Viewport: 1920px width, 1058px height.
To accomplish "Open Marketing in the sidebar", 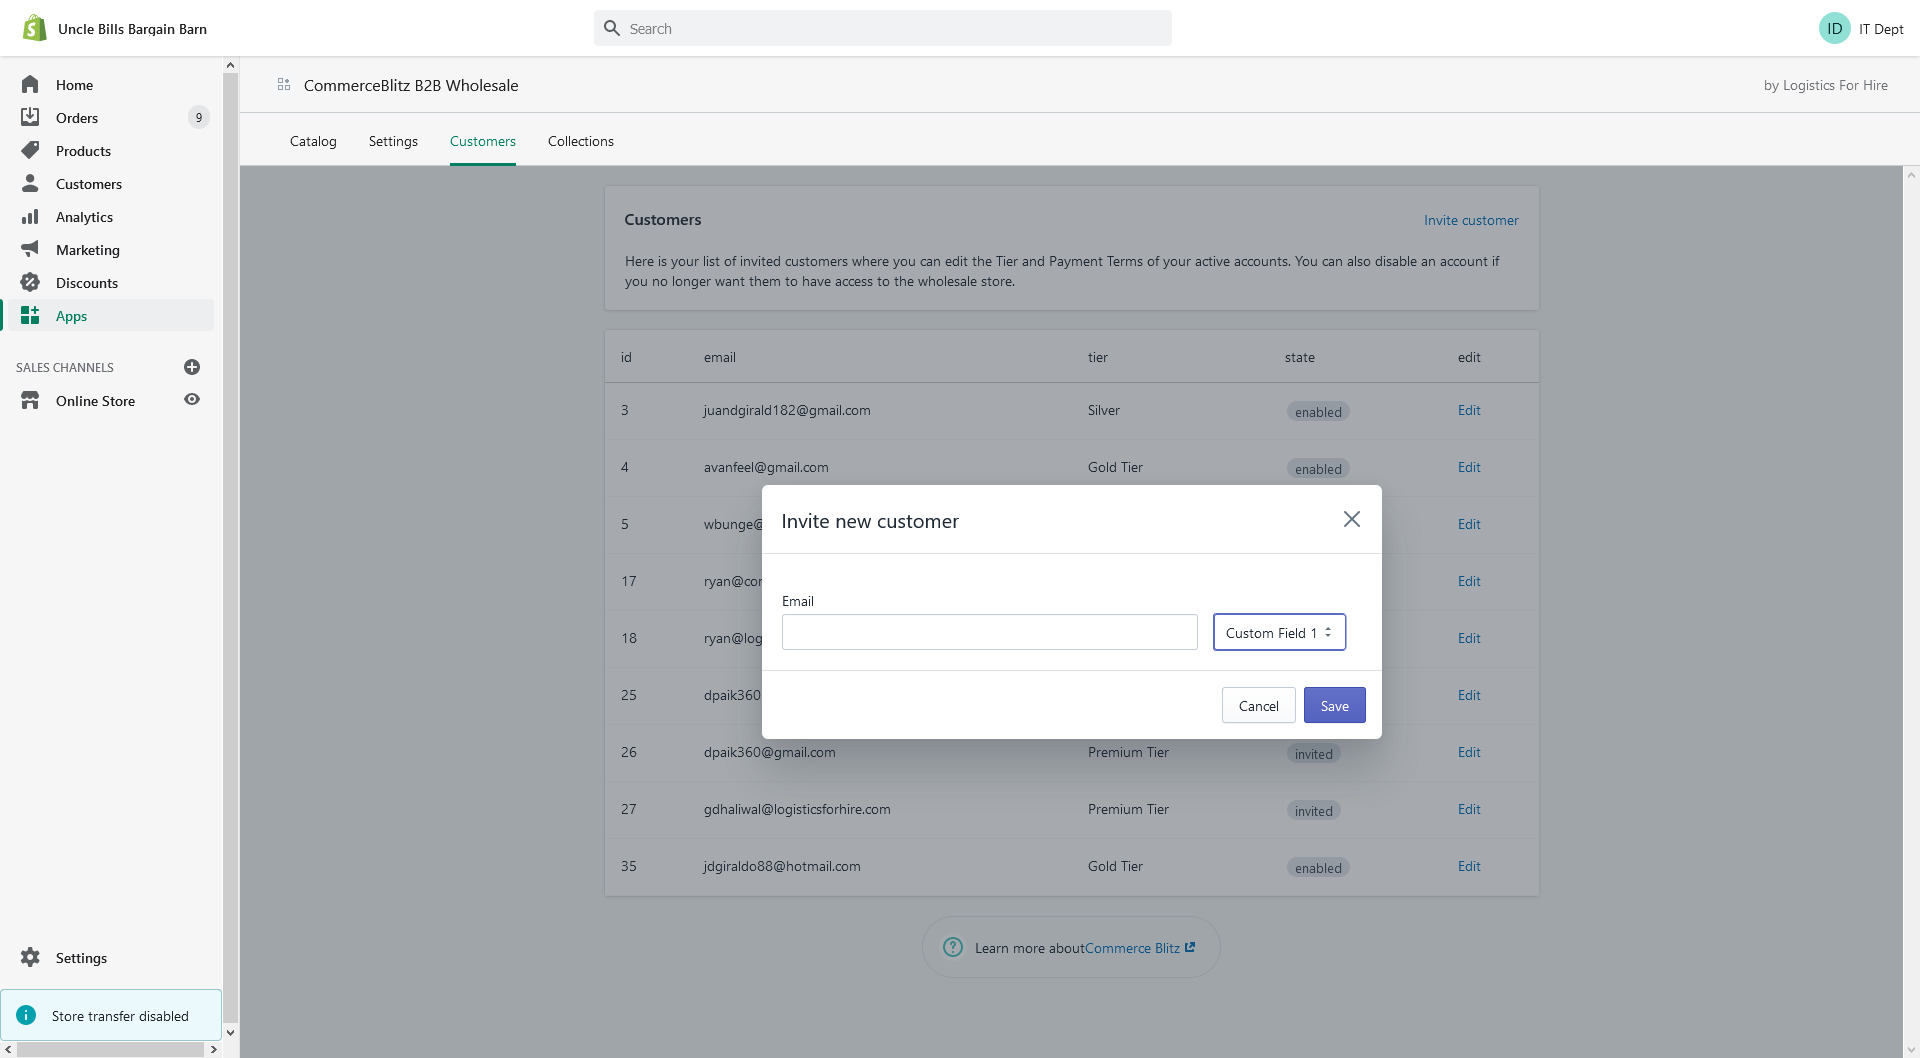I will point(88,250).
